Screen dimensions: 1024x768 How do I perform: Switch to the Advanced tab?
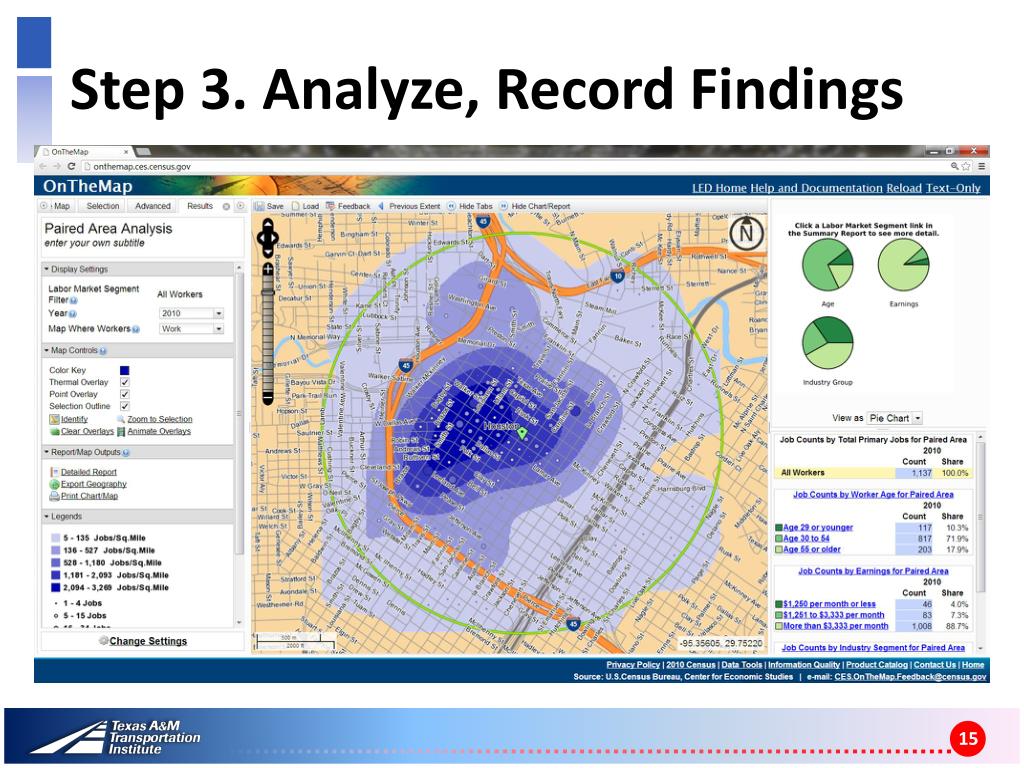152,206
